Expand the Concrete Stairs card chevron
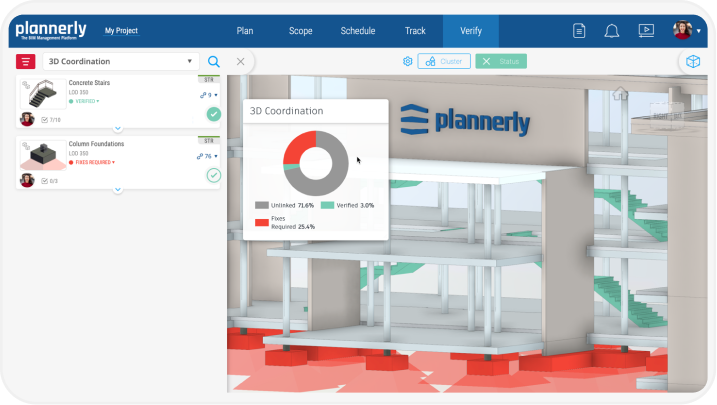Viewport: 717px width, 405px height. pos(118,128)
